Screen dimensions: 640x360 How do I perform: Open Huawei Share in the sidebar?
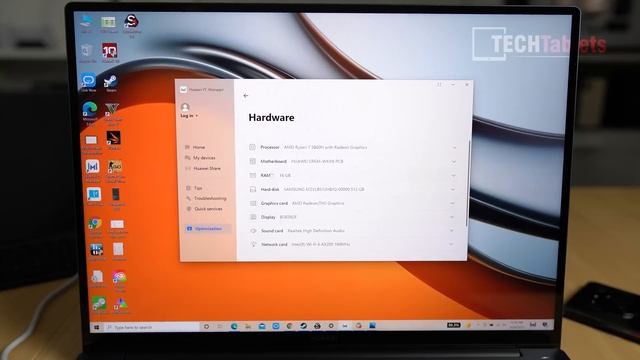click(x=202, y=168)
